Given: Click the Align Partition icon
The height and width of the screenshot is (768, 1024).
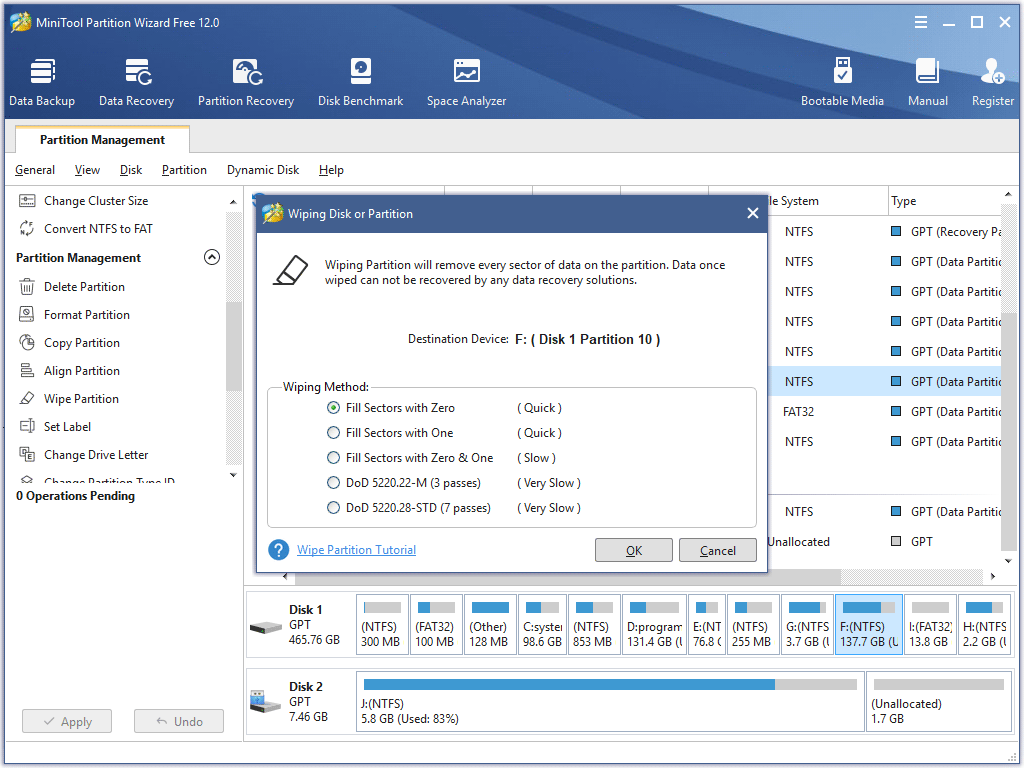Looking at the screenshot, I should pos(27,371).
